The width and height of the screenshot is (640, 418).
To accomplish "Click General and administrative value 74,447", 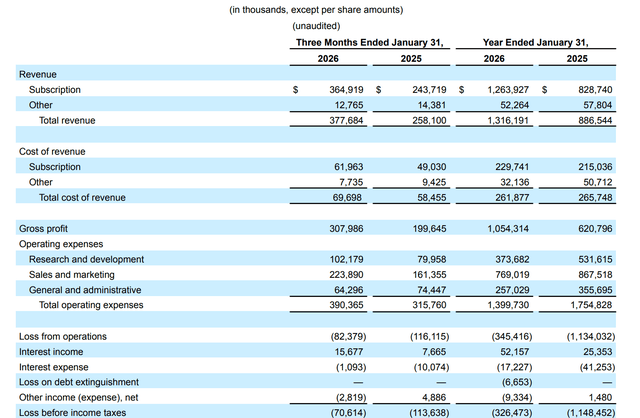I will (431, 290).
